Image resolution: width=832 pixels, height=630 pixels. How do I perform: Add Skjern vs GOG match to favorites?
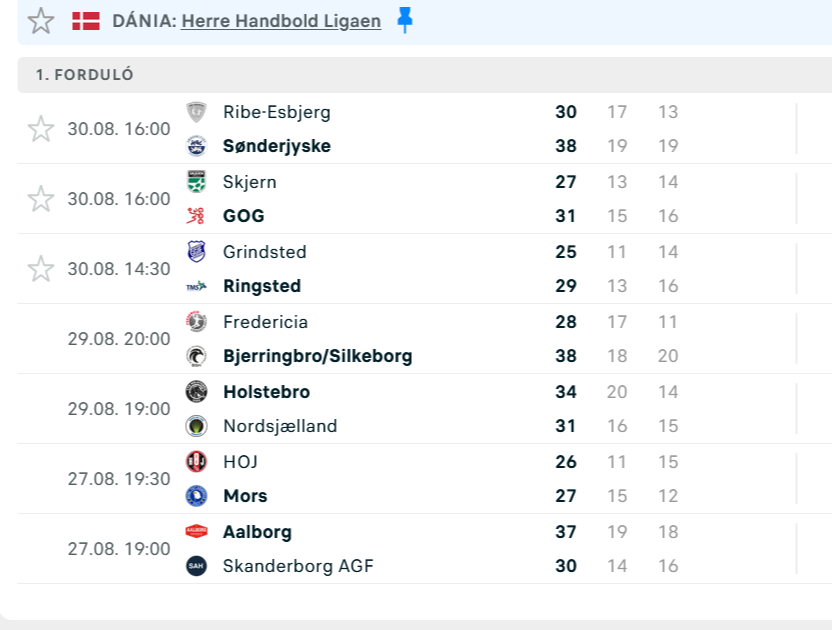click(x=41, y=199)
